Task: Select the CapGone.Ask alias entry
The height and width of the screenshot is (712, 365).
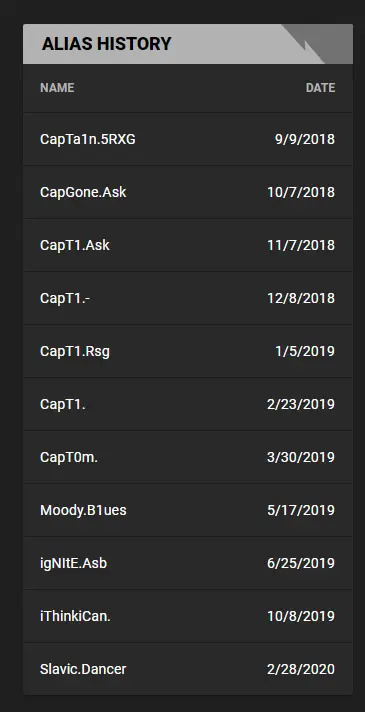Action: [x=187, y=193]
